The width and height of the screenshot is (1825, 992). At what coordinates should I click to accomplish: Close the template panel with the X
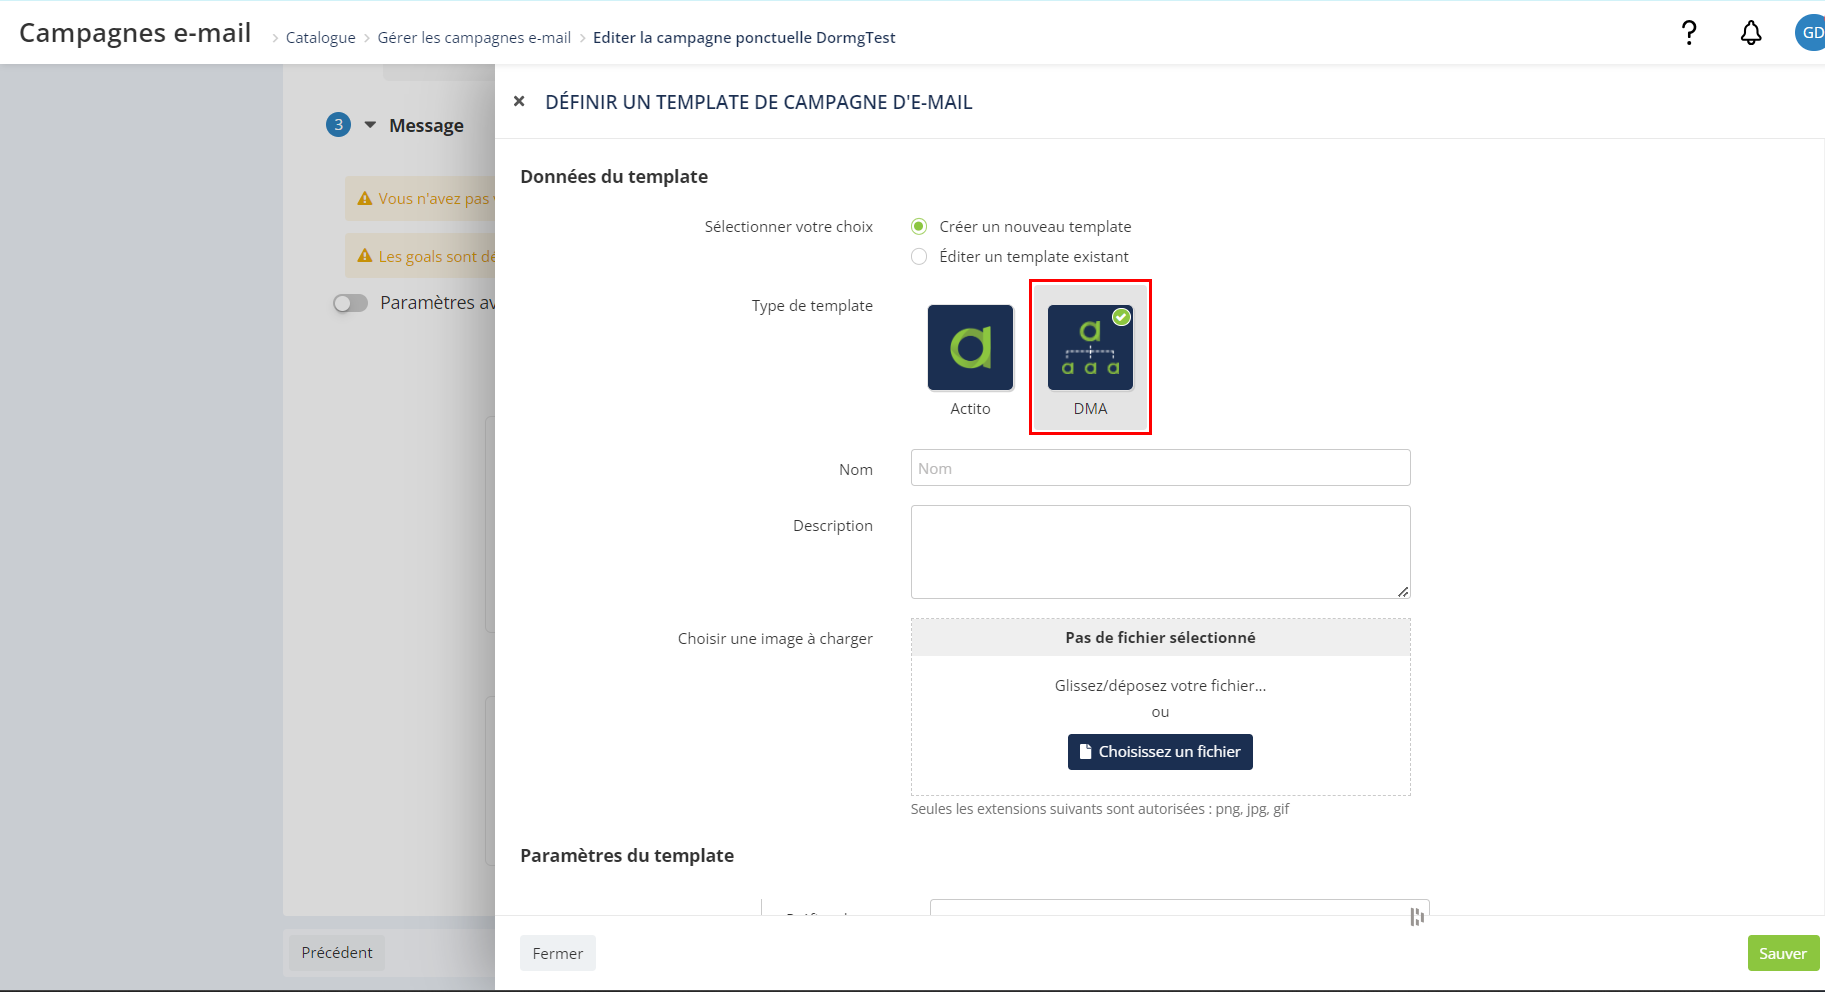point(519,101)
